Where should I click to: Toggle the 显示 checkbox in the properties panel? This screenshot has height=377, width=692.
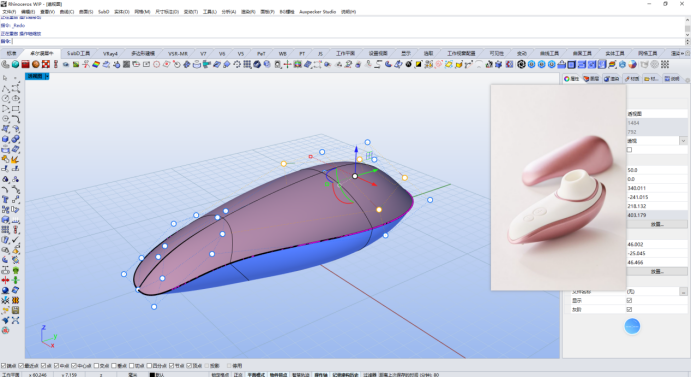click(x=629, y=301)
